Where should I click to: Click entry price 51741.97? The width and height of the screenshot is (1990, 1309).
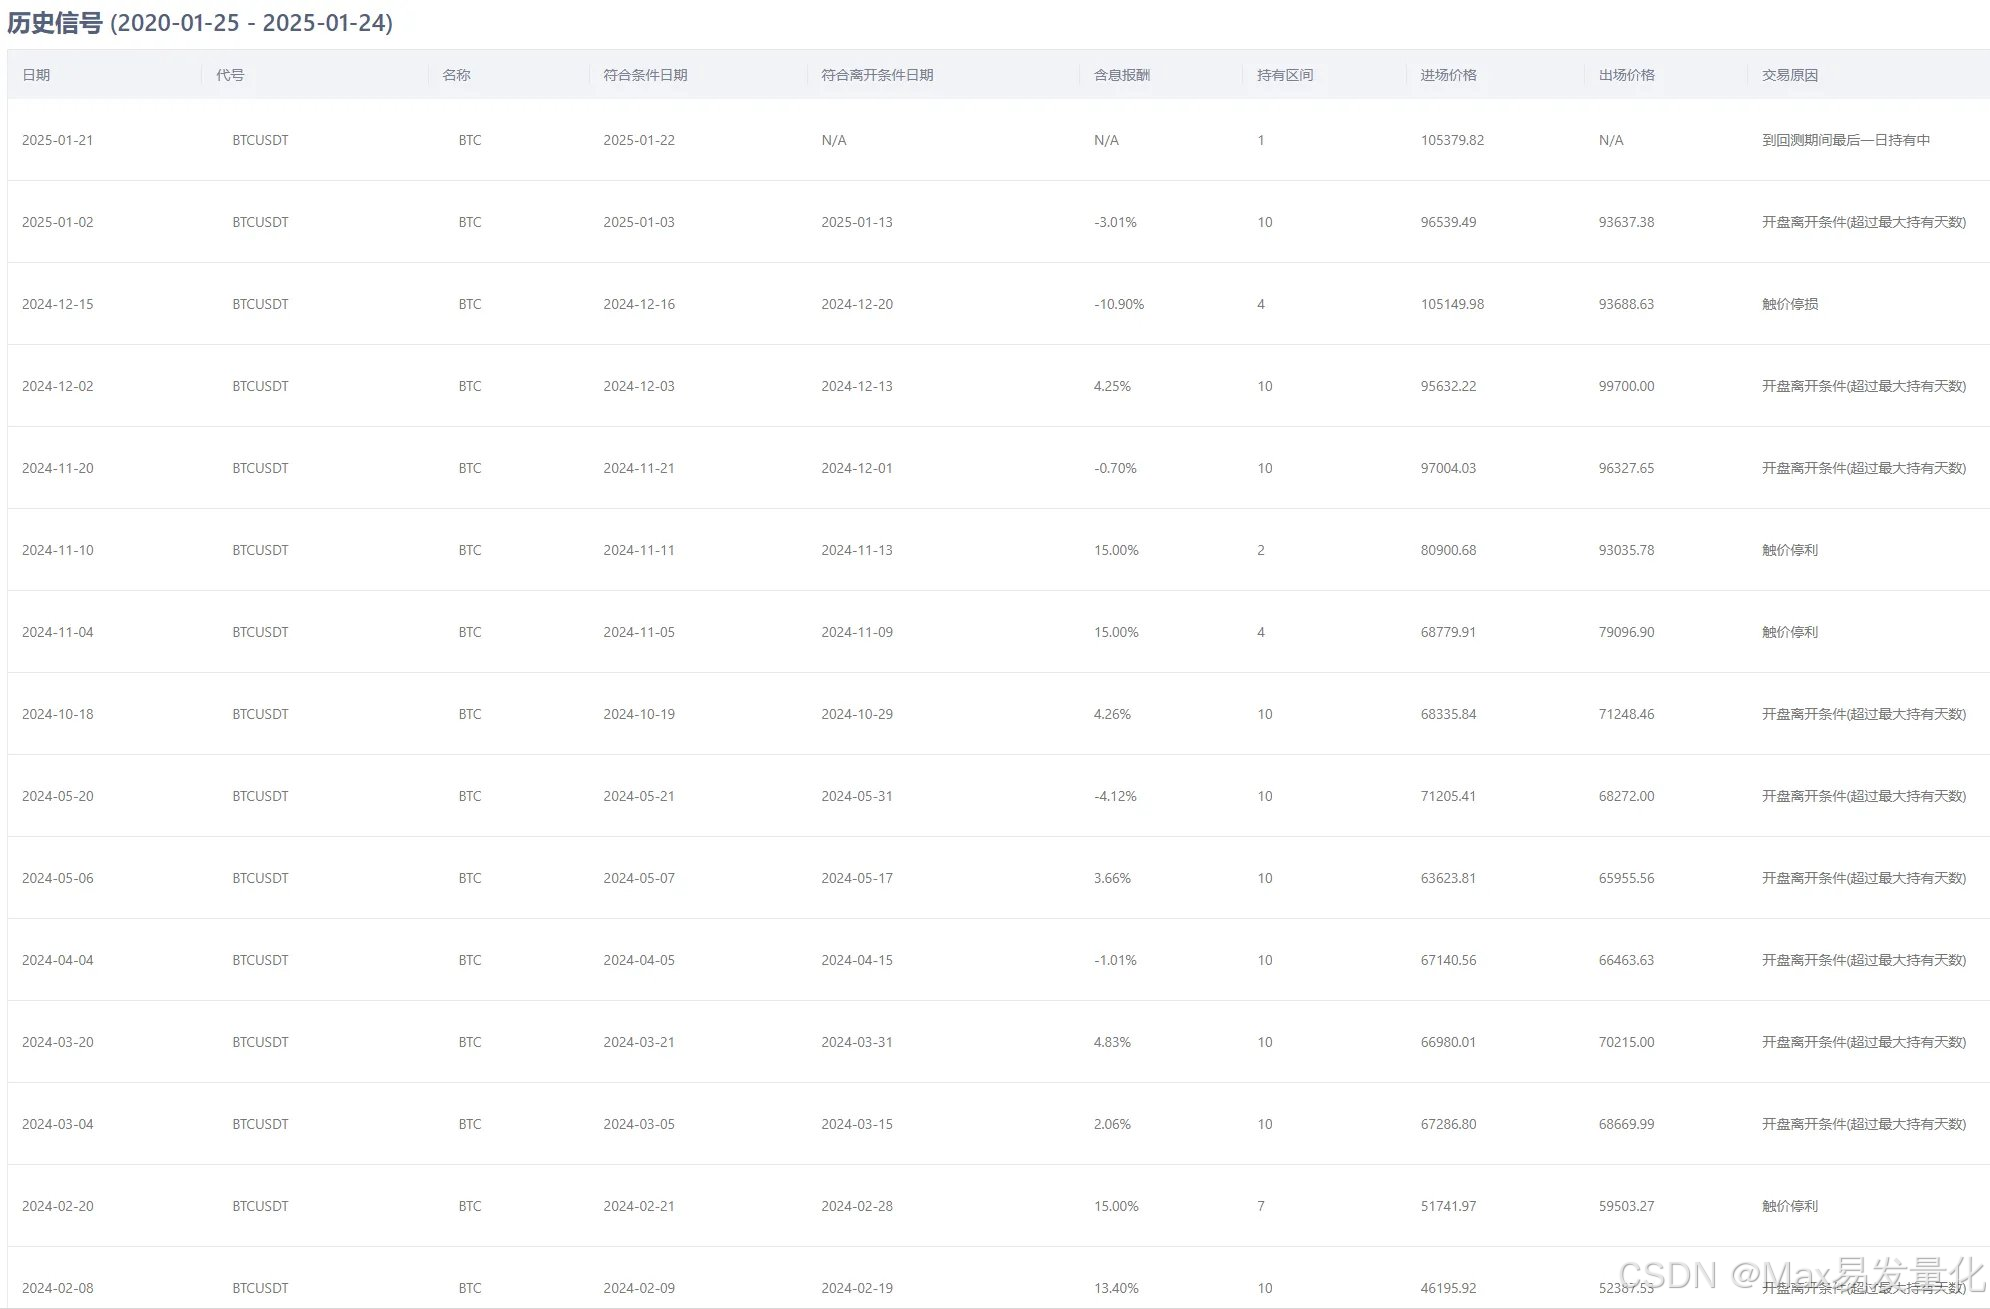(1448, 1206)
